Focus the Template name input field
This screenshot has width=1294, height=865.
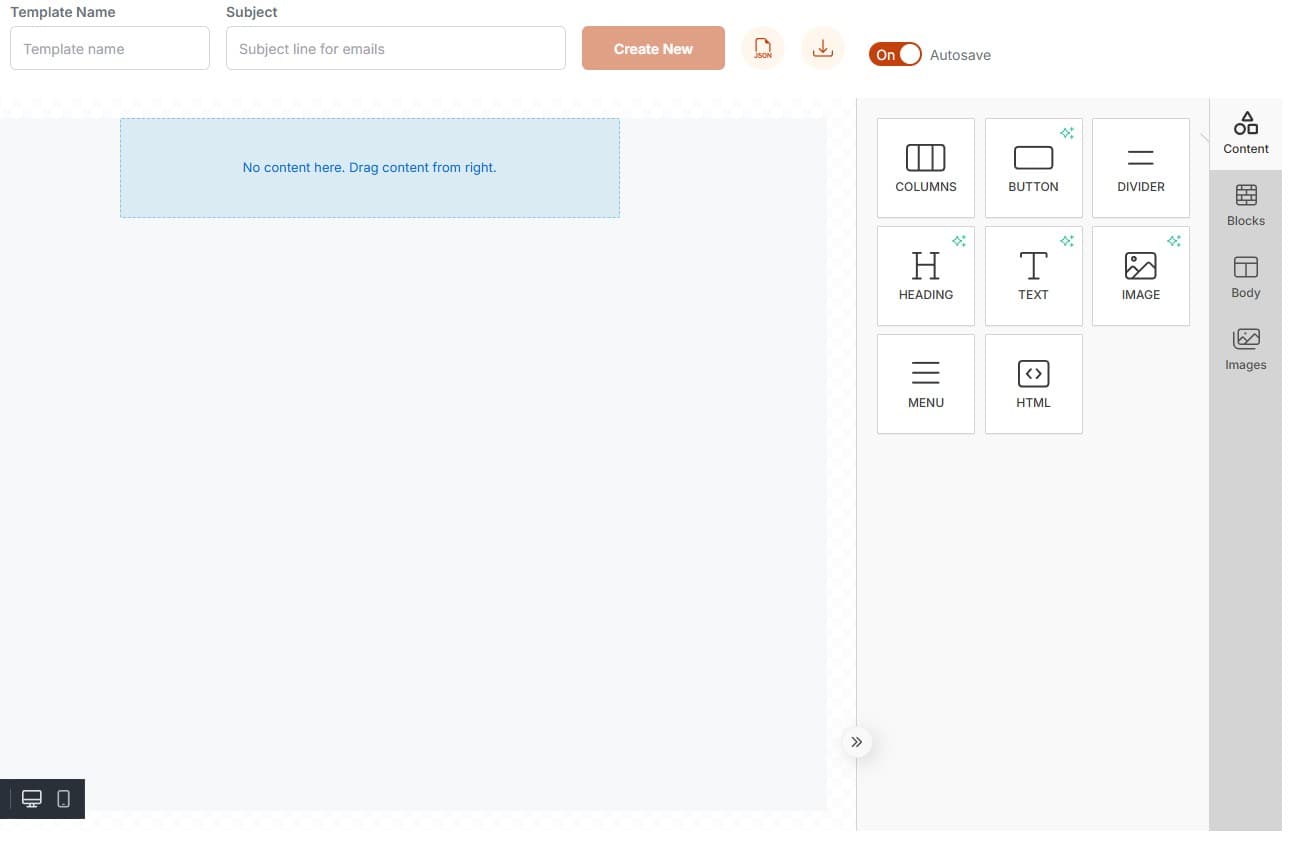point(110,48)
